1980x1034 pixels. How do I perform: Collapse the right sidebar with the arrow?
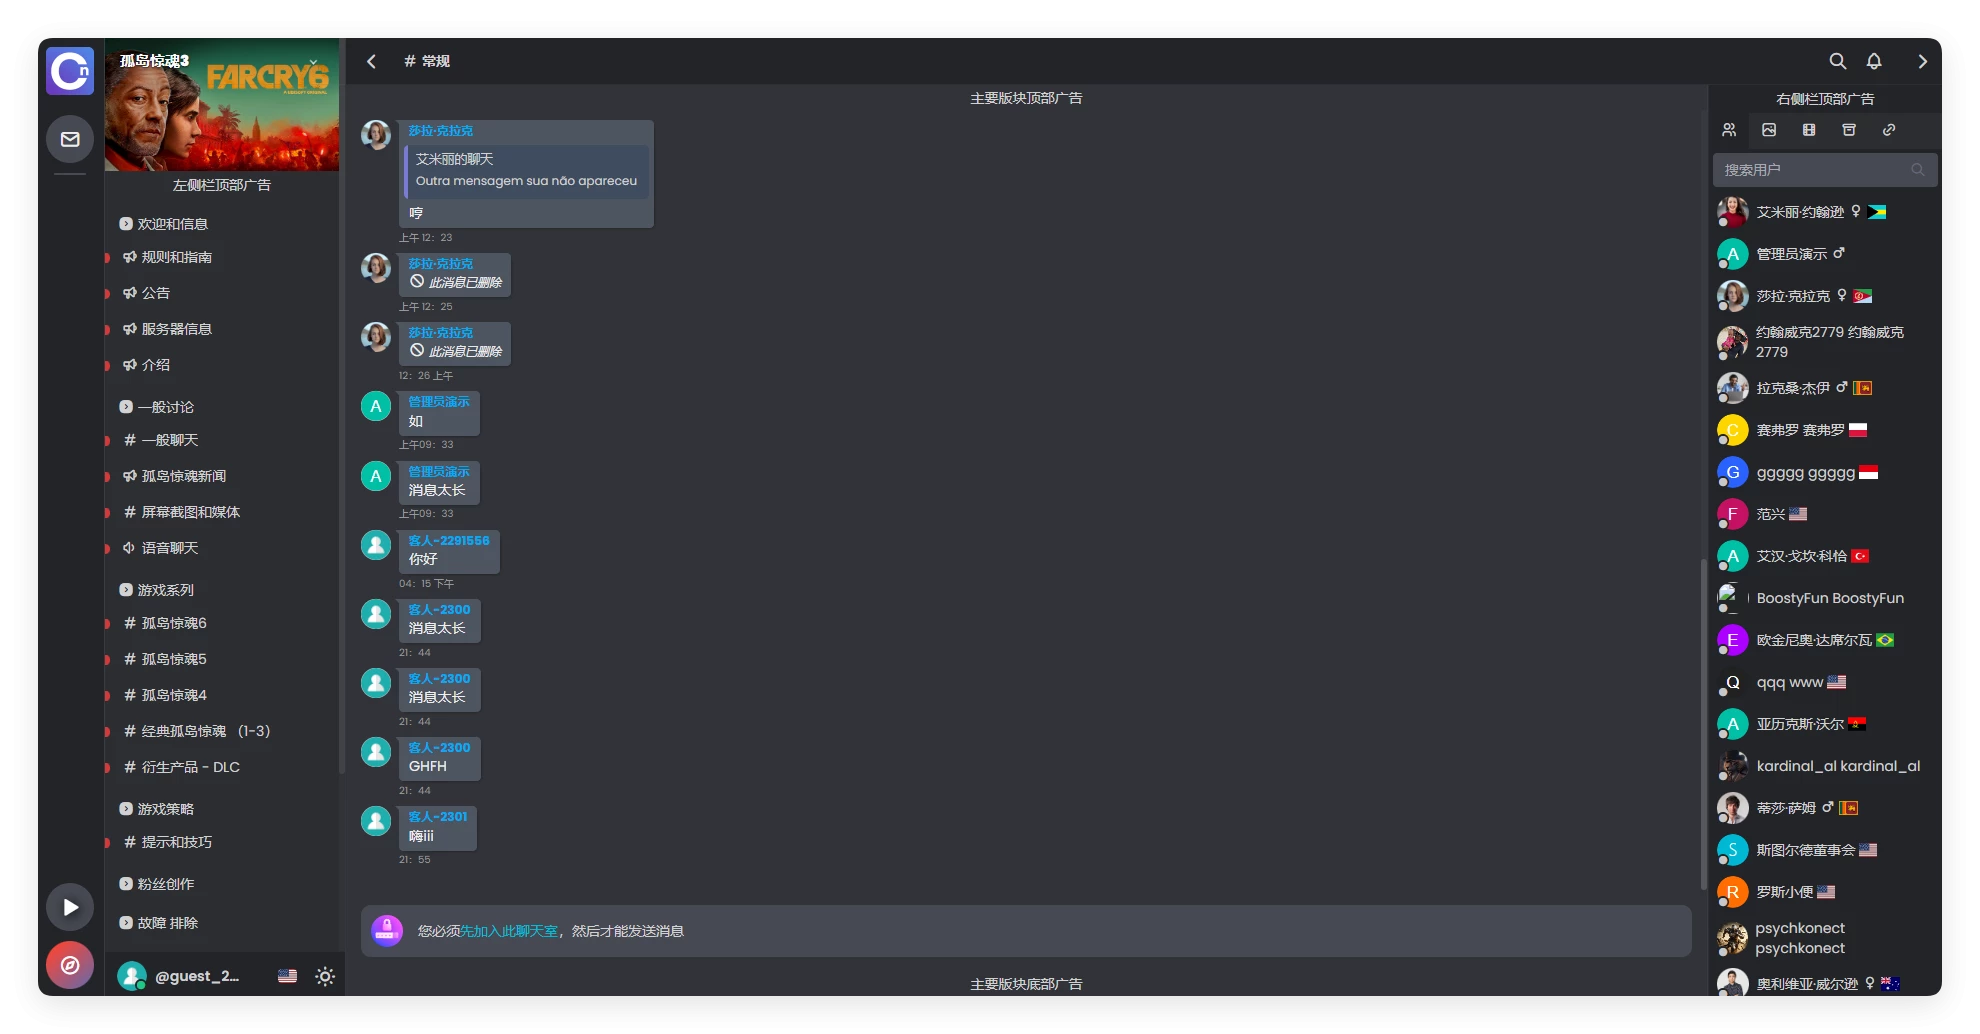1921,61
